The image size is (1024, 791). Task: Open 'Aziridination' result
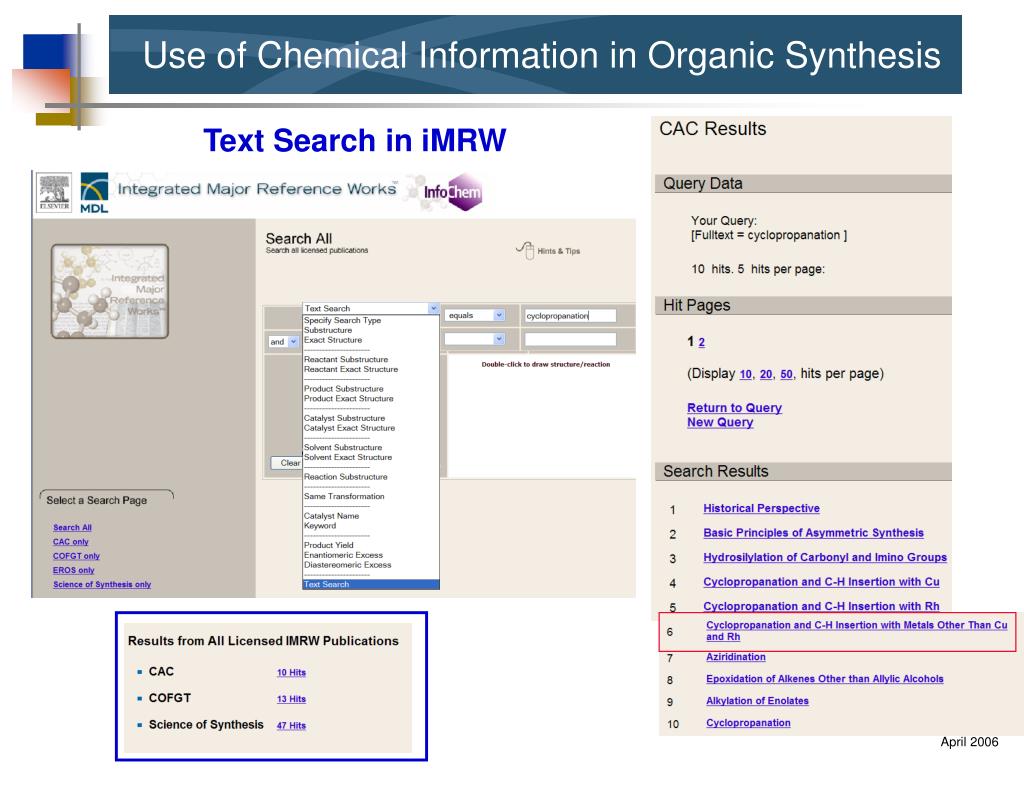point(736,658)
